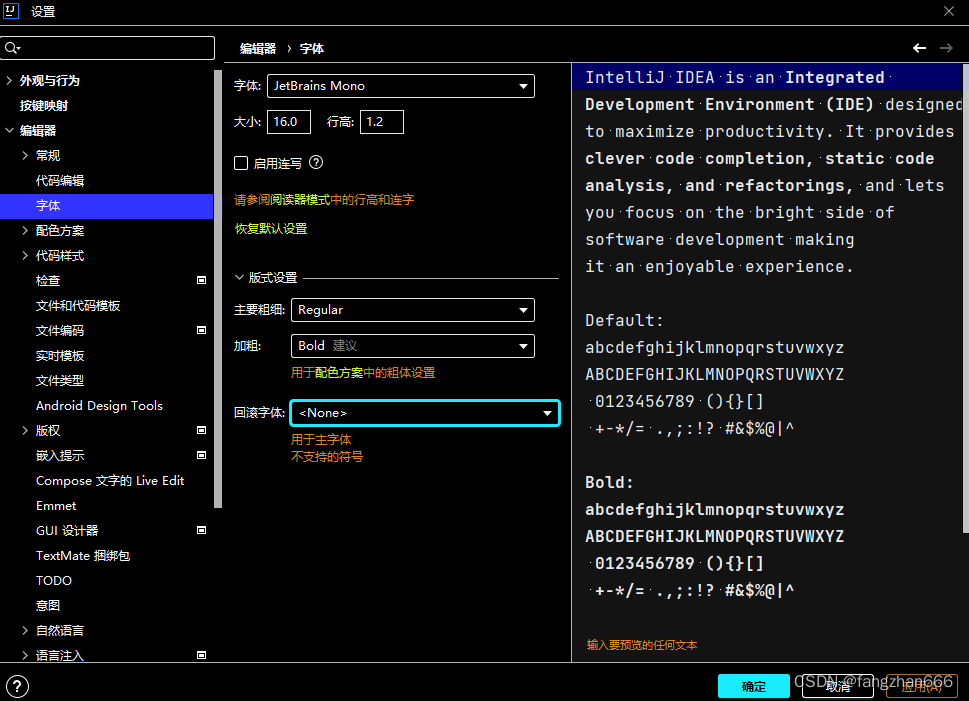
Task: Click the 取消 cancel button
Action: 838,686
